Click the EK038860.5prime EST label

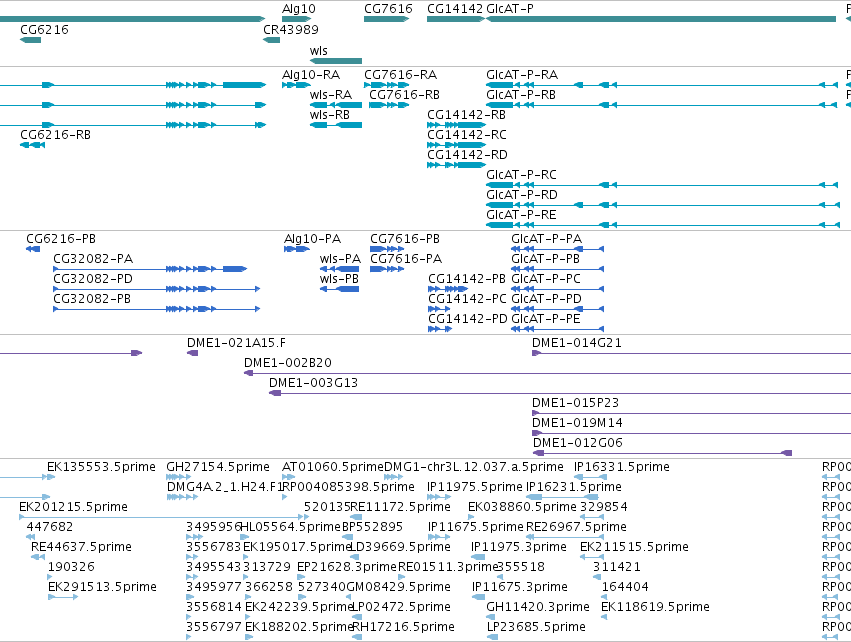pyautogui.click(x=522, y=506)
